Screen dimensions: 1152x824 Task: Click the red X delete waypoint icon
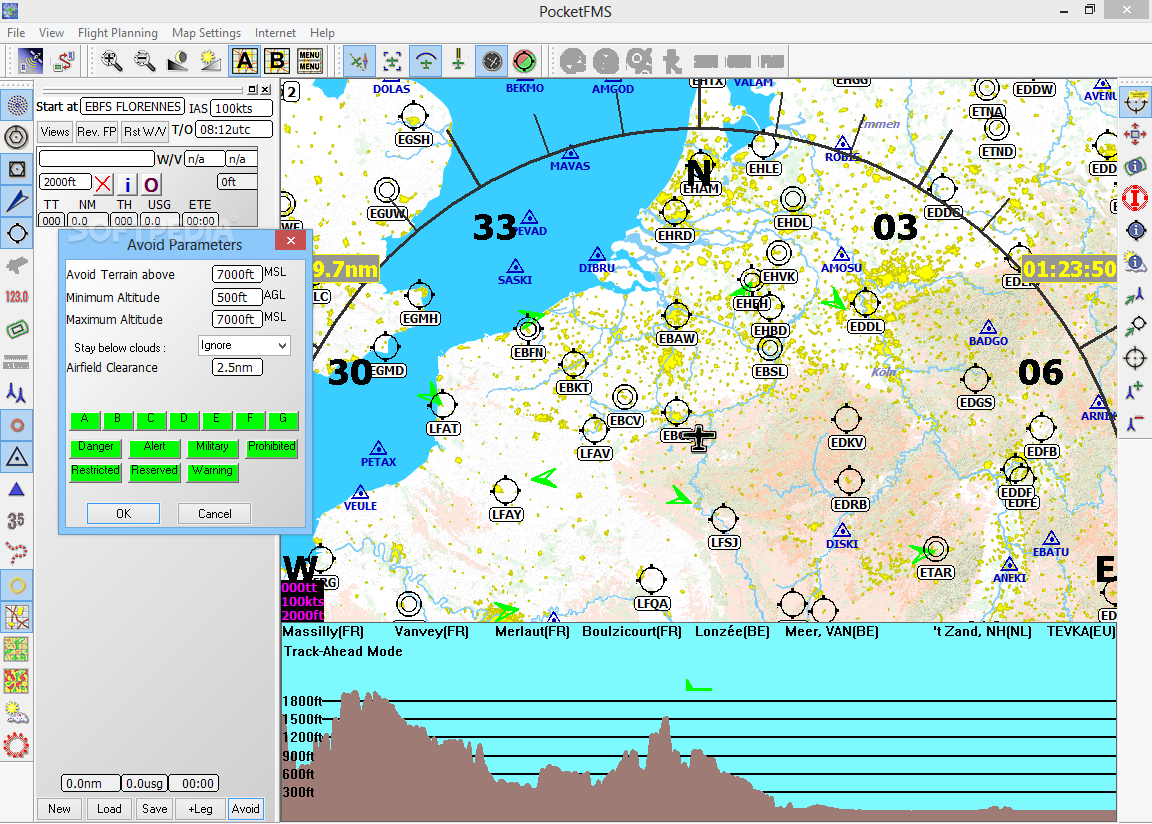point(103,184)
